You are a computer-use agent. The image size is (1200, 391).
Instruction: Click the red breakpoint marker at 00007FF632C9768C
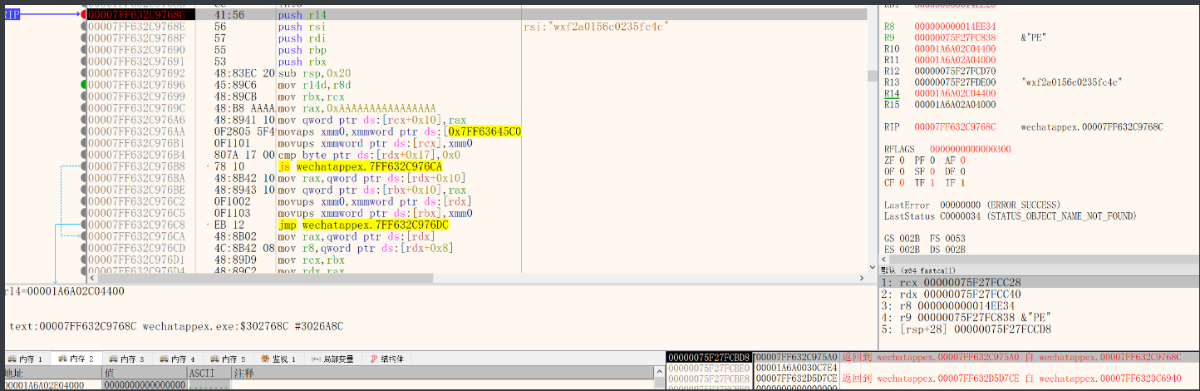pos(83,16)
